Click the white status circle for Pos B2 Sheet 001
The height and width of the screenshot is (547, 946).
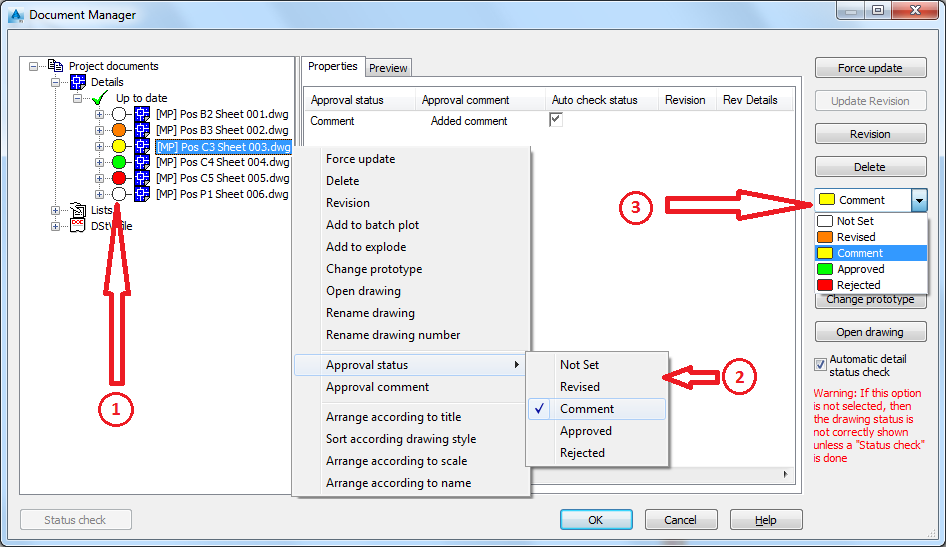coord(119,114)
